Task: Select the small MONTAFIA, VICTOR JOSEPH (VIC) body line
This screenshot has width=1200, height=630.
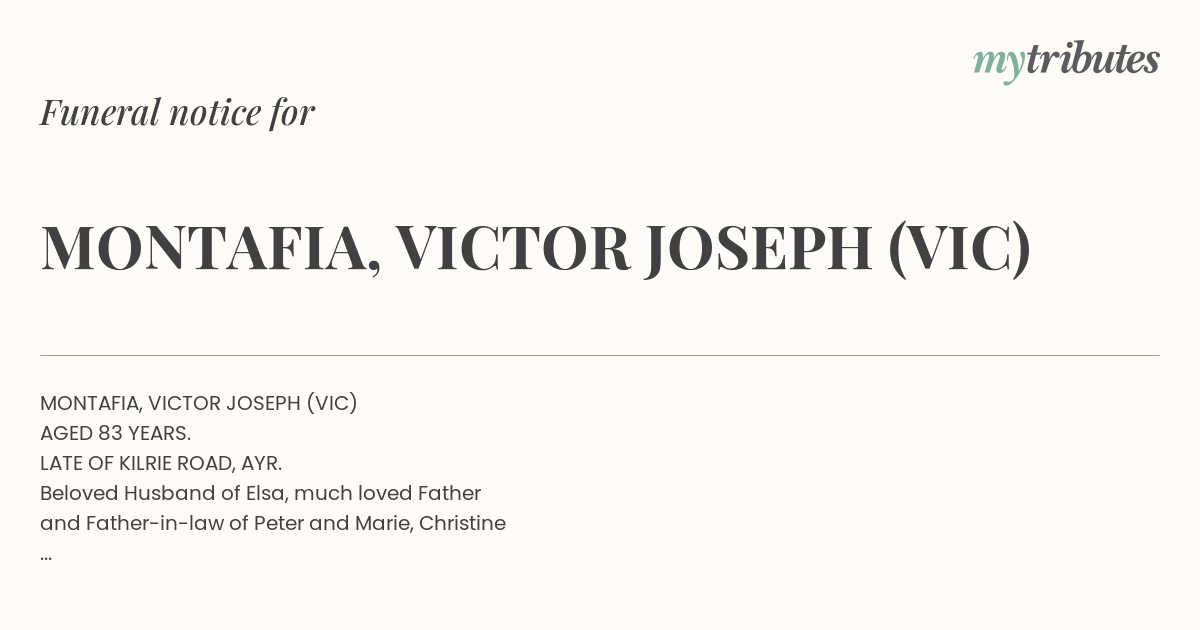Action: click(199, 403)
